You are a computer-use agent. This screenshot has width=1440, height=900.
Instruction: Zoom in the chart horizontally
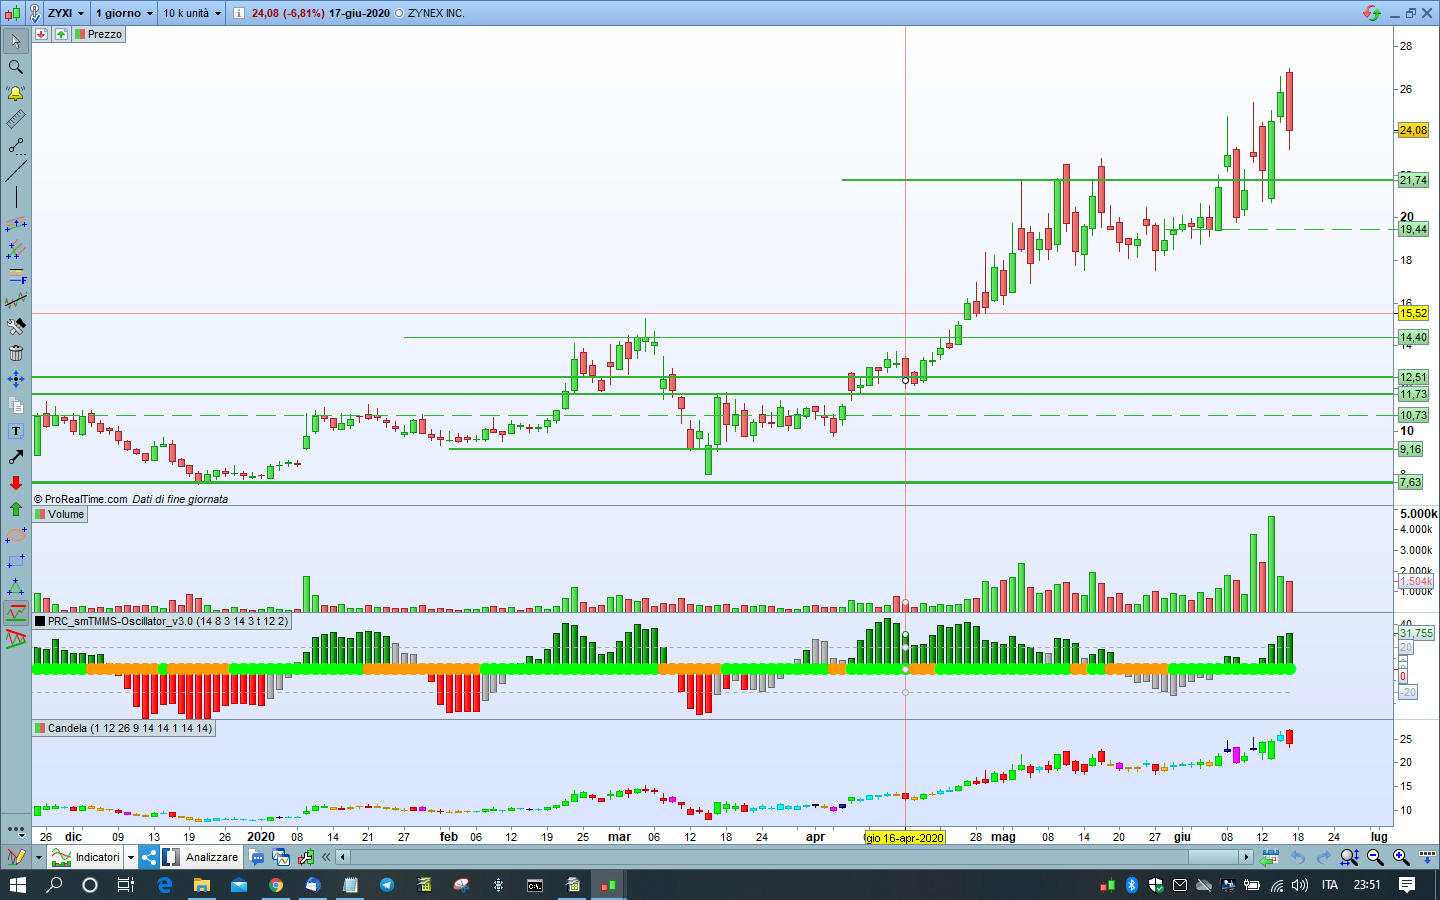coord(1401,857)
